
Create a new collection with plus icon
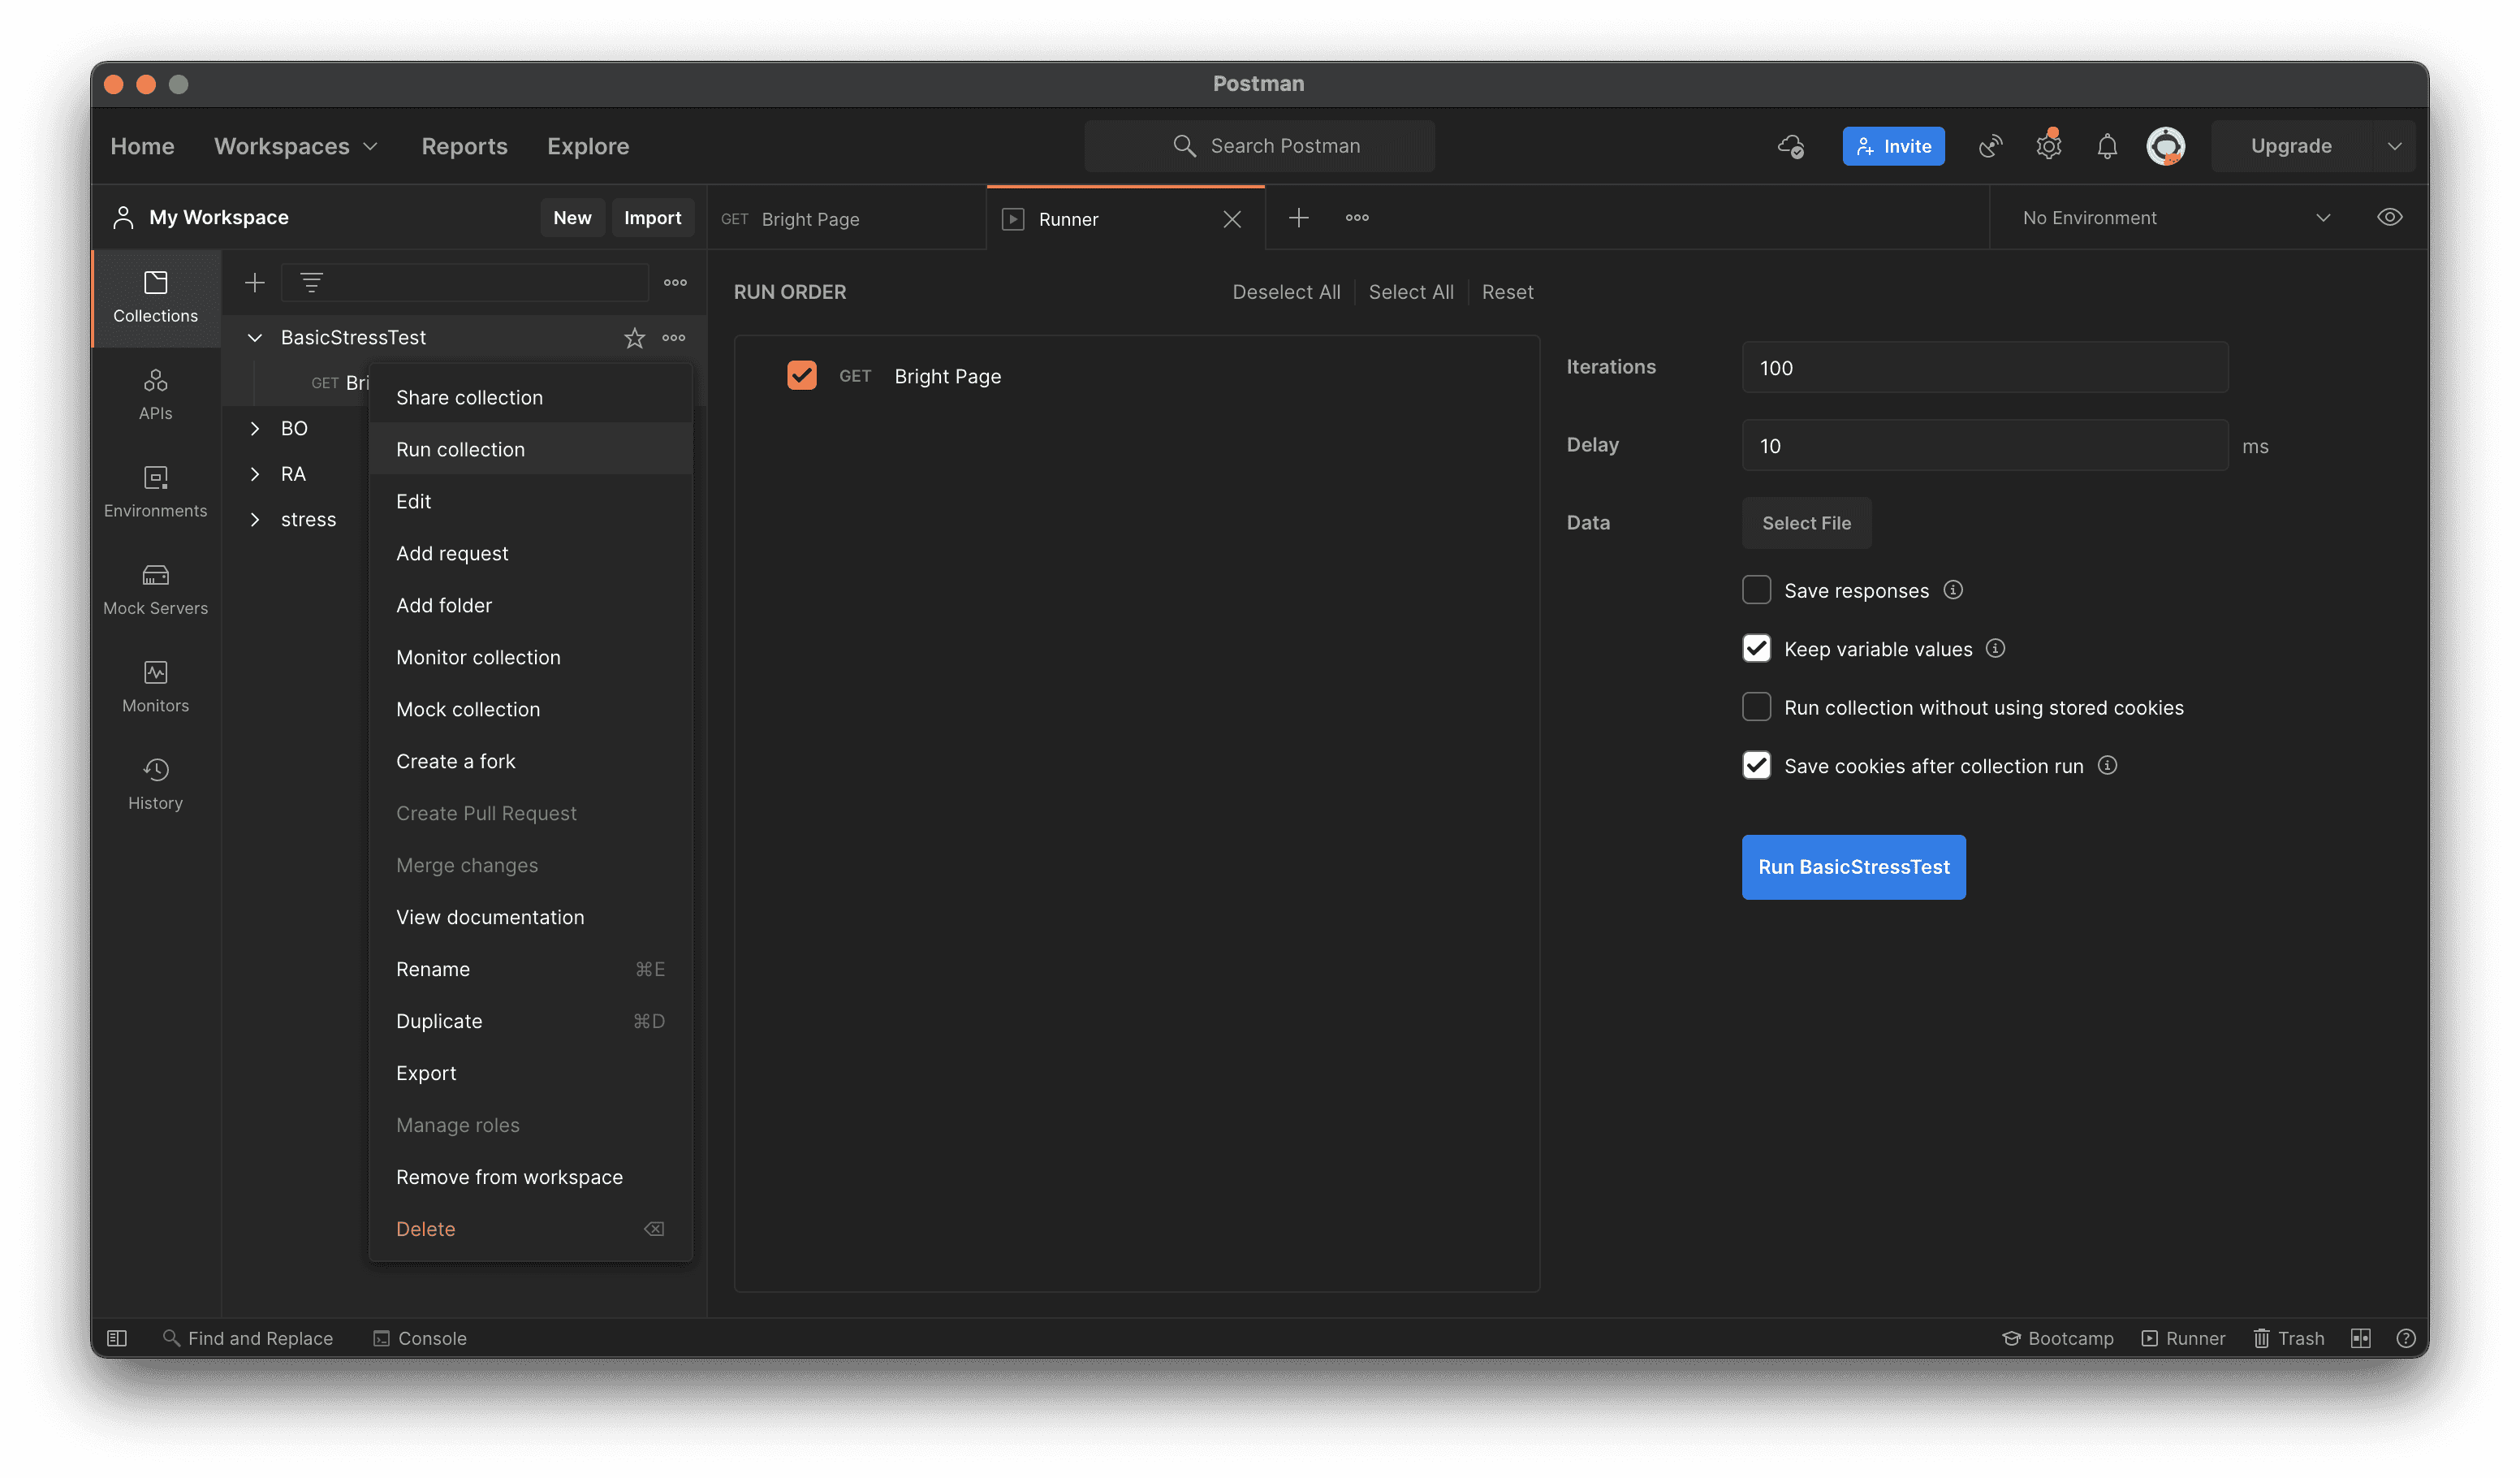pyautogui.click(x=255, y=283)
